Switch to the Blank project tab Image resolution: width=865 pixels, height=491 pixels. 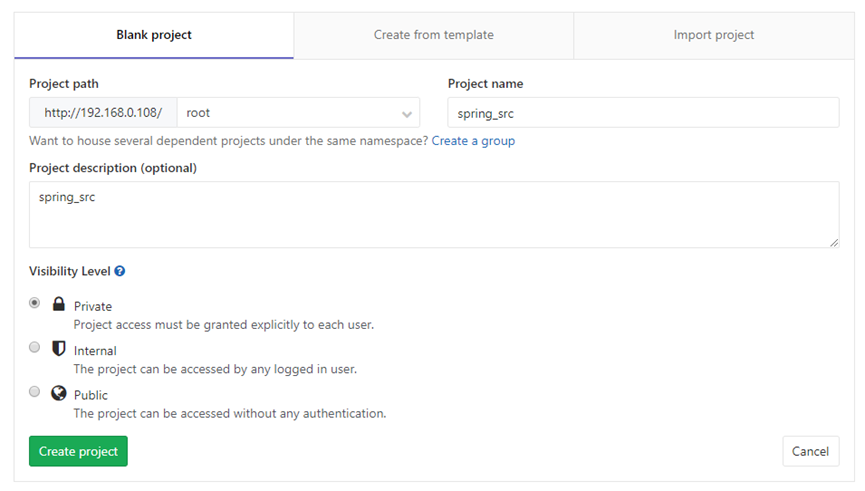[x=154, y=35]
